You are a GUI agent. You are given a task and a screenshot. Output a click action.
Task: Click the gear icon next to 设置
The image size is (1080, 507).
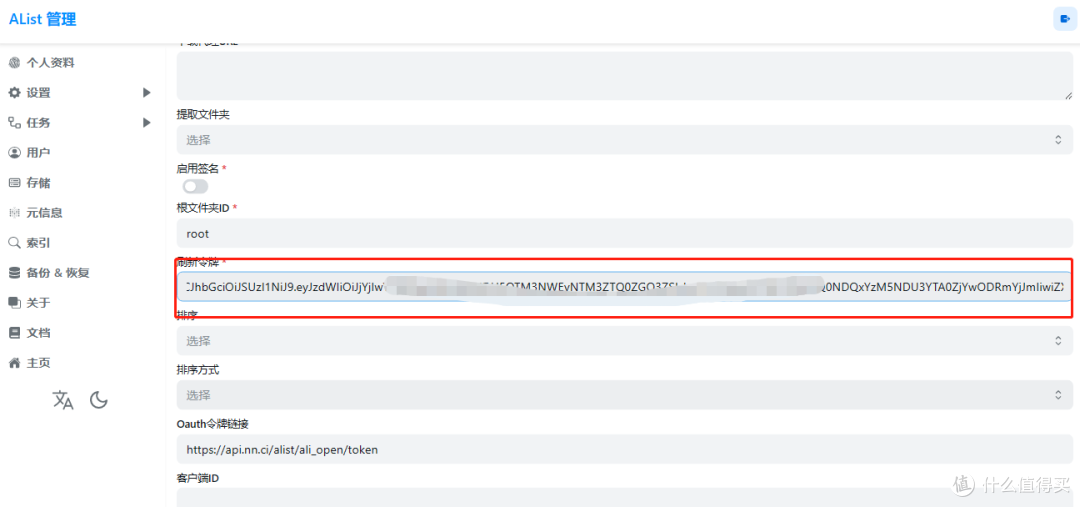14,93
